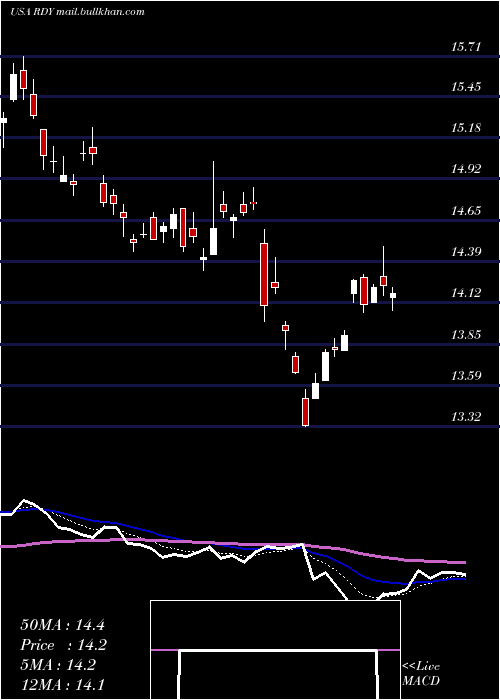500x700 pixels.
Task: Click the 14.12 price axis label
Action: [x=467, y=293]
